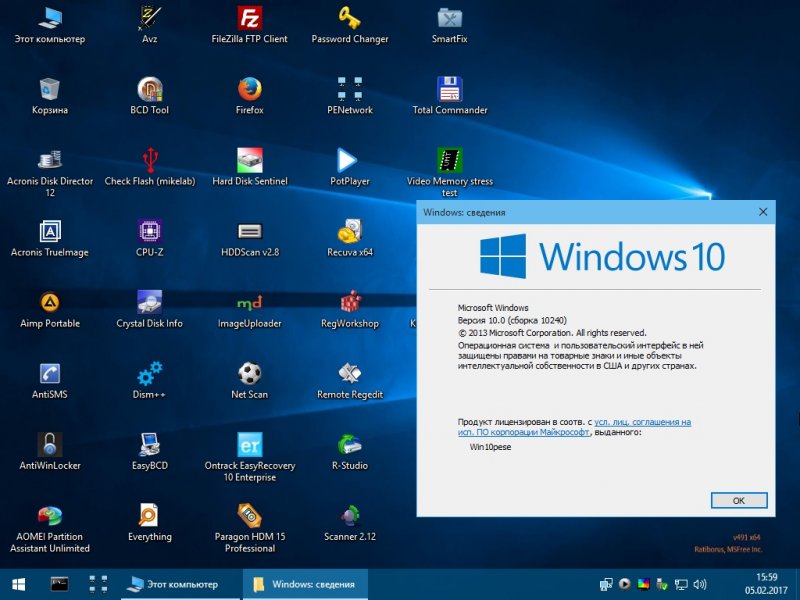800x600 pixels.
Task: Open the Windows Start button
Action: [x=19, y=584]
